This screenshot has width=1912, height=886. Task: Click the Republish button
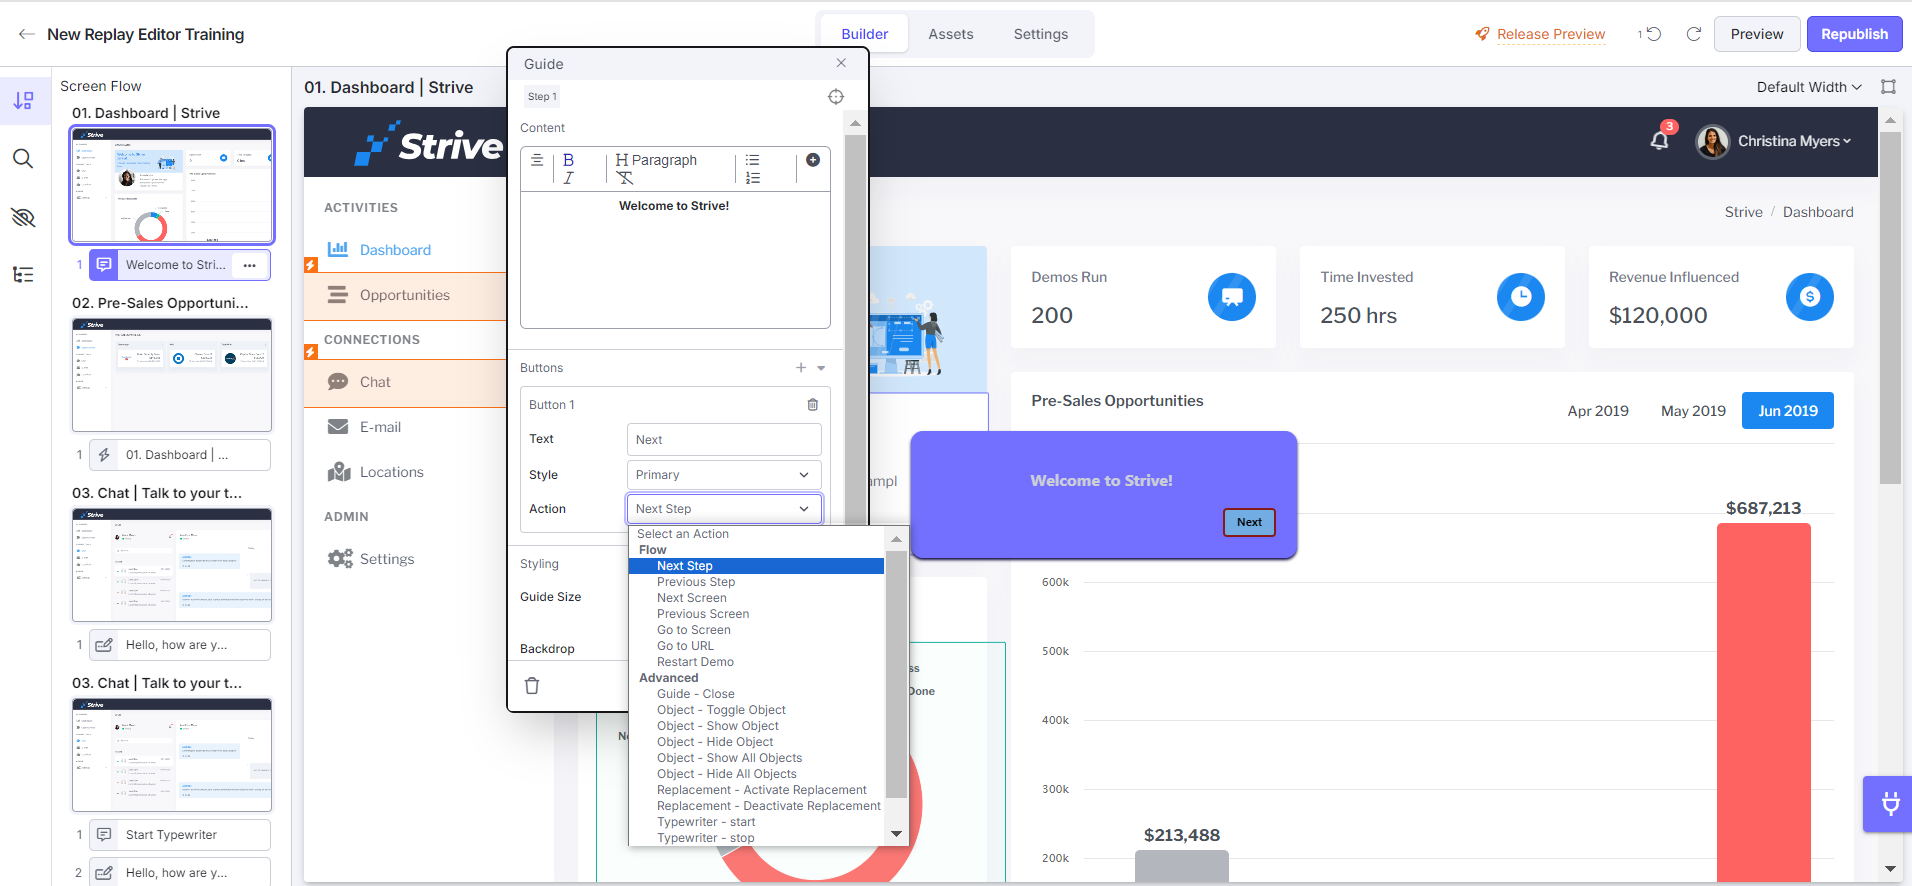click(1854, 34)
